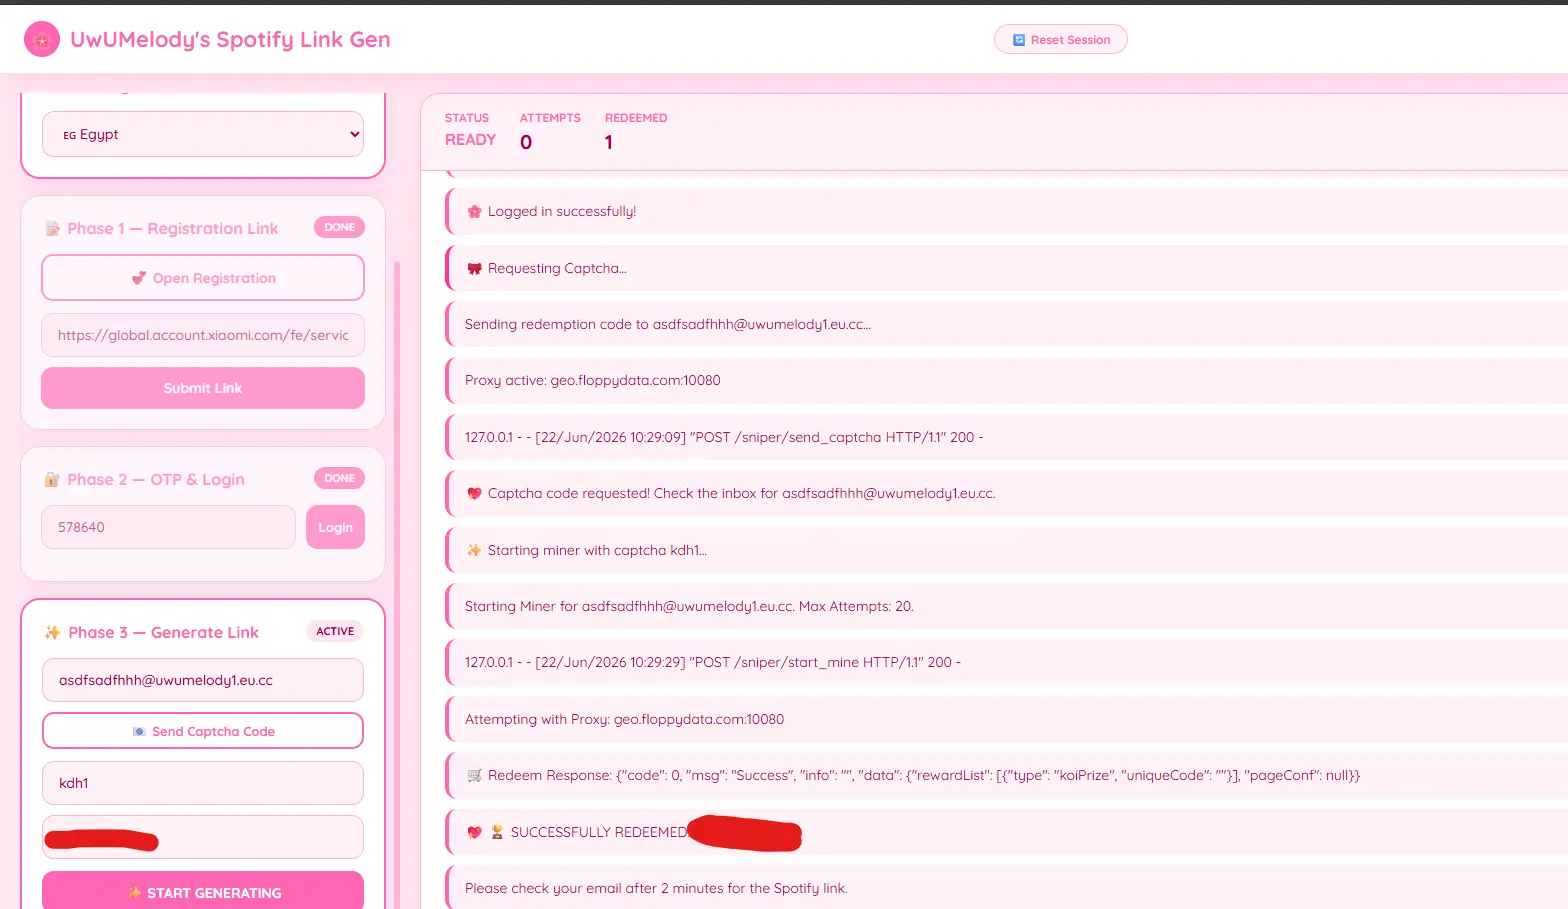
Task: Click the UwUMelody's Spotify Link Gen title
Action: [x=230, y=40]
